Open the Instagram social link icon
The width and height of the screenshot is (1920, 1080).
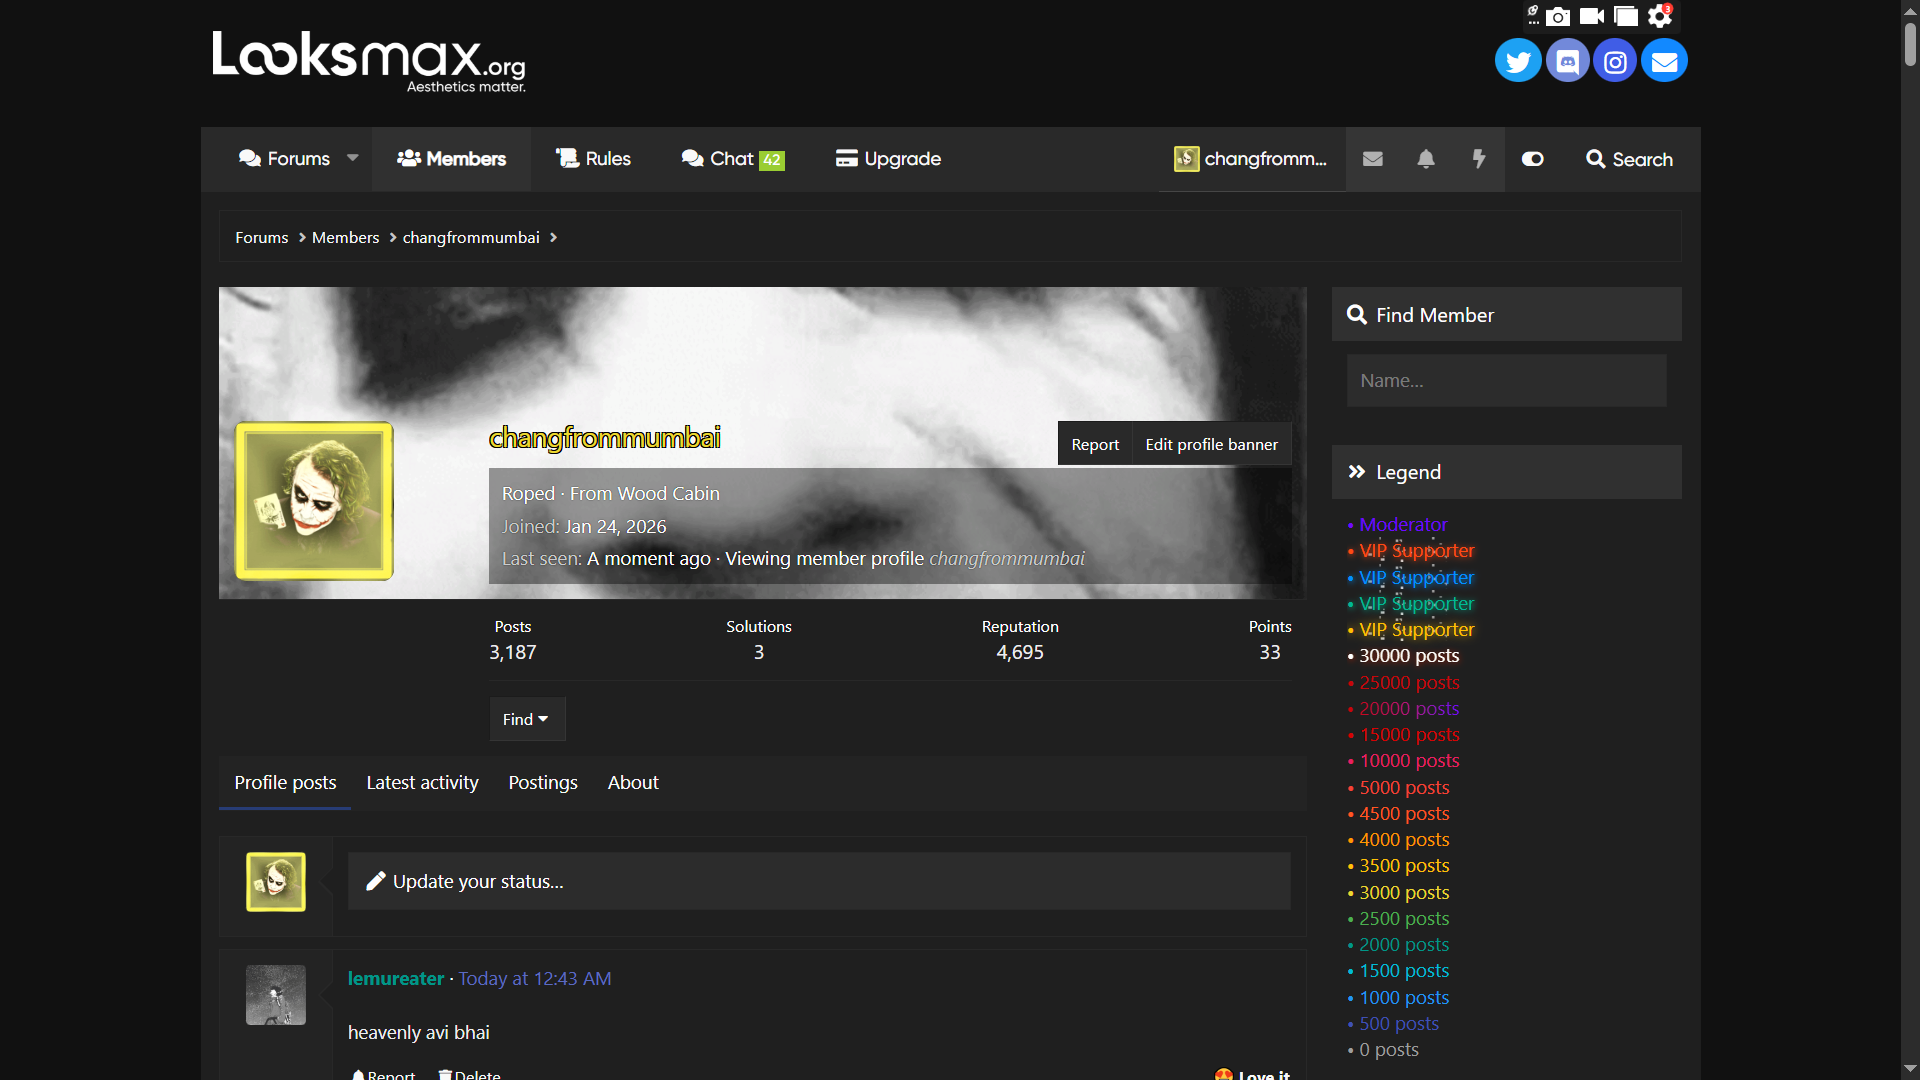(x=1615, y=62)
